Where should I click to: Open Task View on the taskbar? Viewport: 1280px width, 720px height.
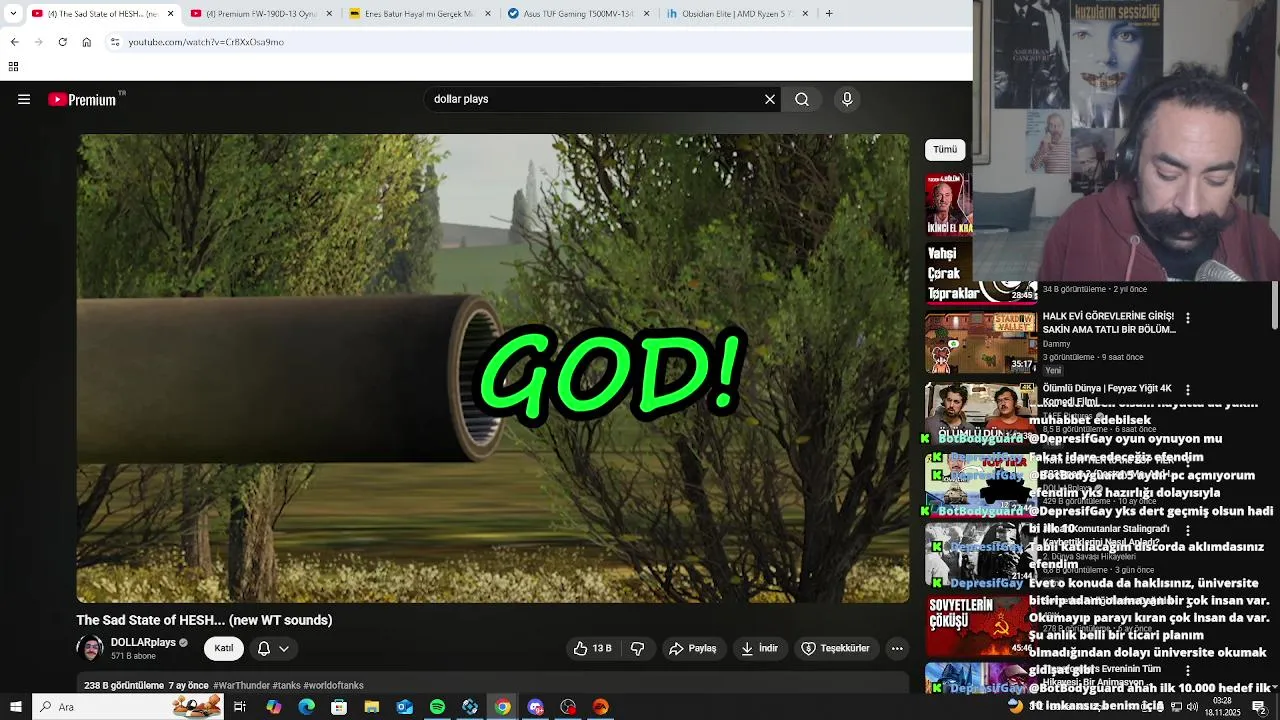tap(240, 707)
